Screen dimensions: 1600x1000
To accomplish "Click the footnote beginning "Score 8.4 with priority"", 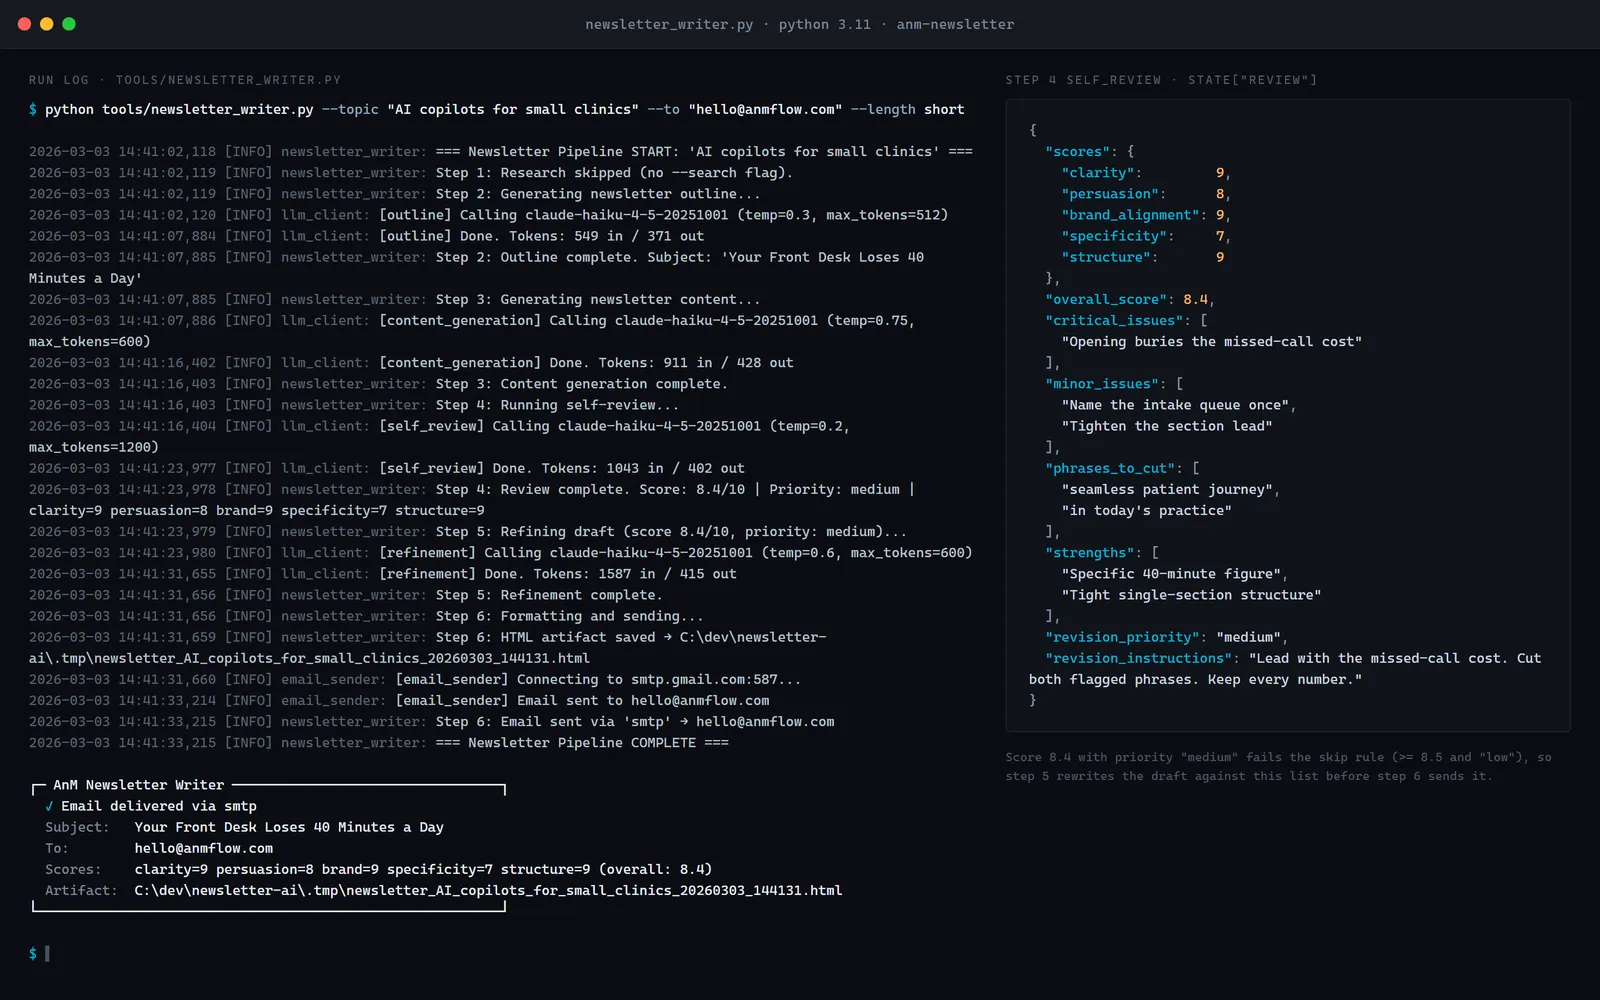I will pos(1279,767).
